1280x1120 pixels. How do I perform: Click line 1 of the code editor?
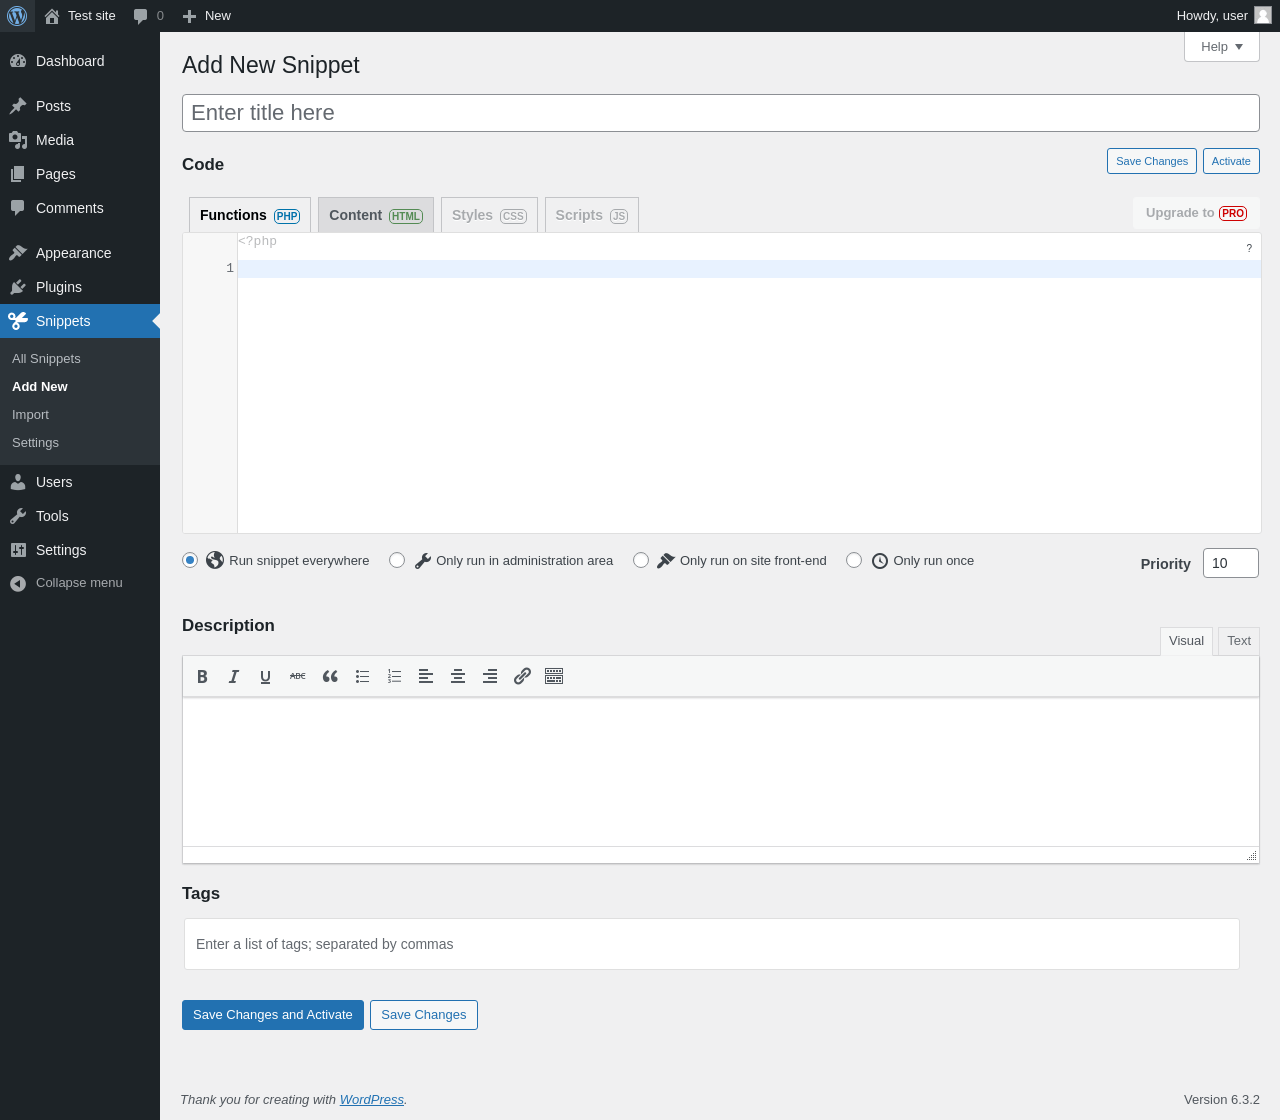[749, 269]
